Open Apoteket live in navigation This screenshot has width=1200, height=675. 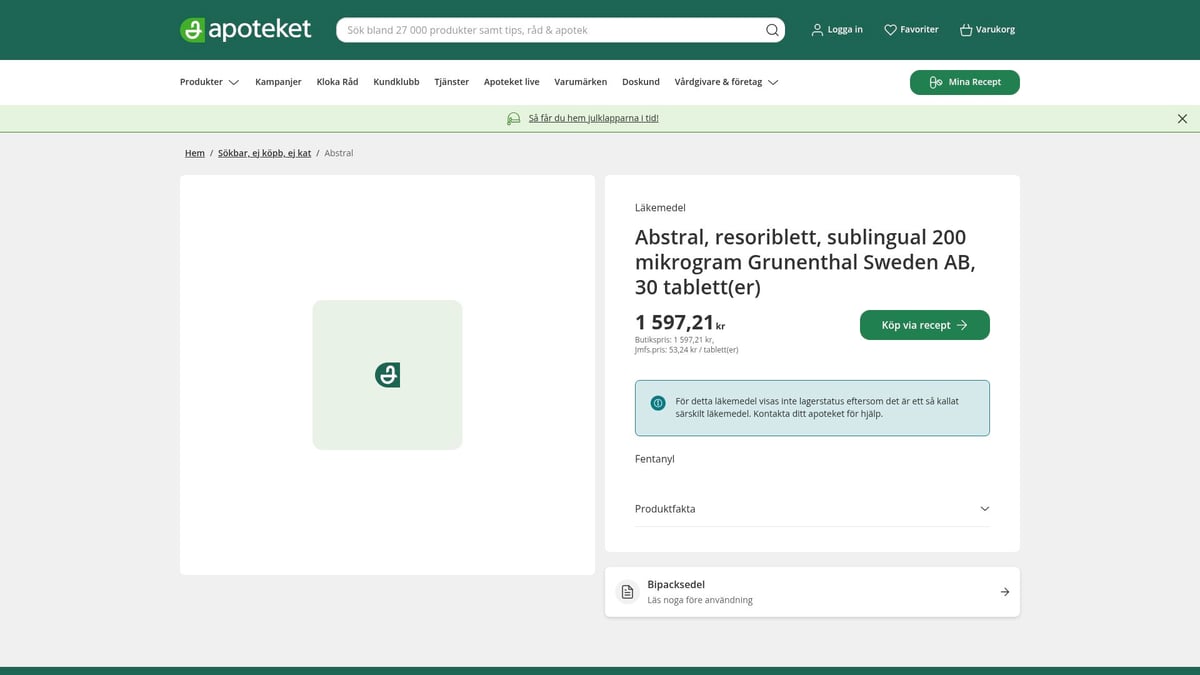tap(511, 82)
